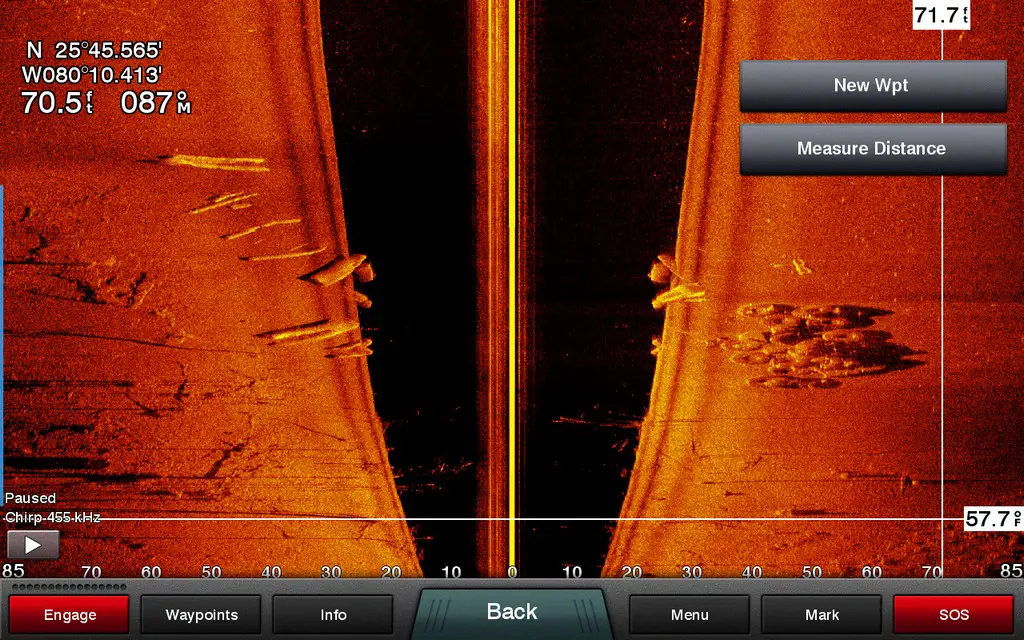Image resolution: width=1024 pixels, height=640 pixels.
Task: Open the Info page
Action: (x=333, y=615)
